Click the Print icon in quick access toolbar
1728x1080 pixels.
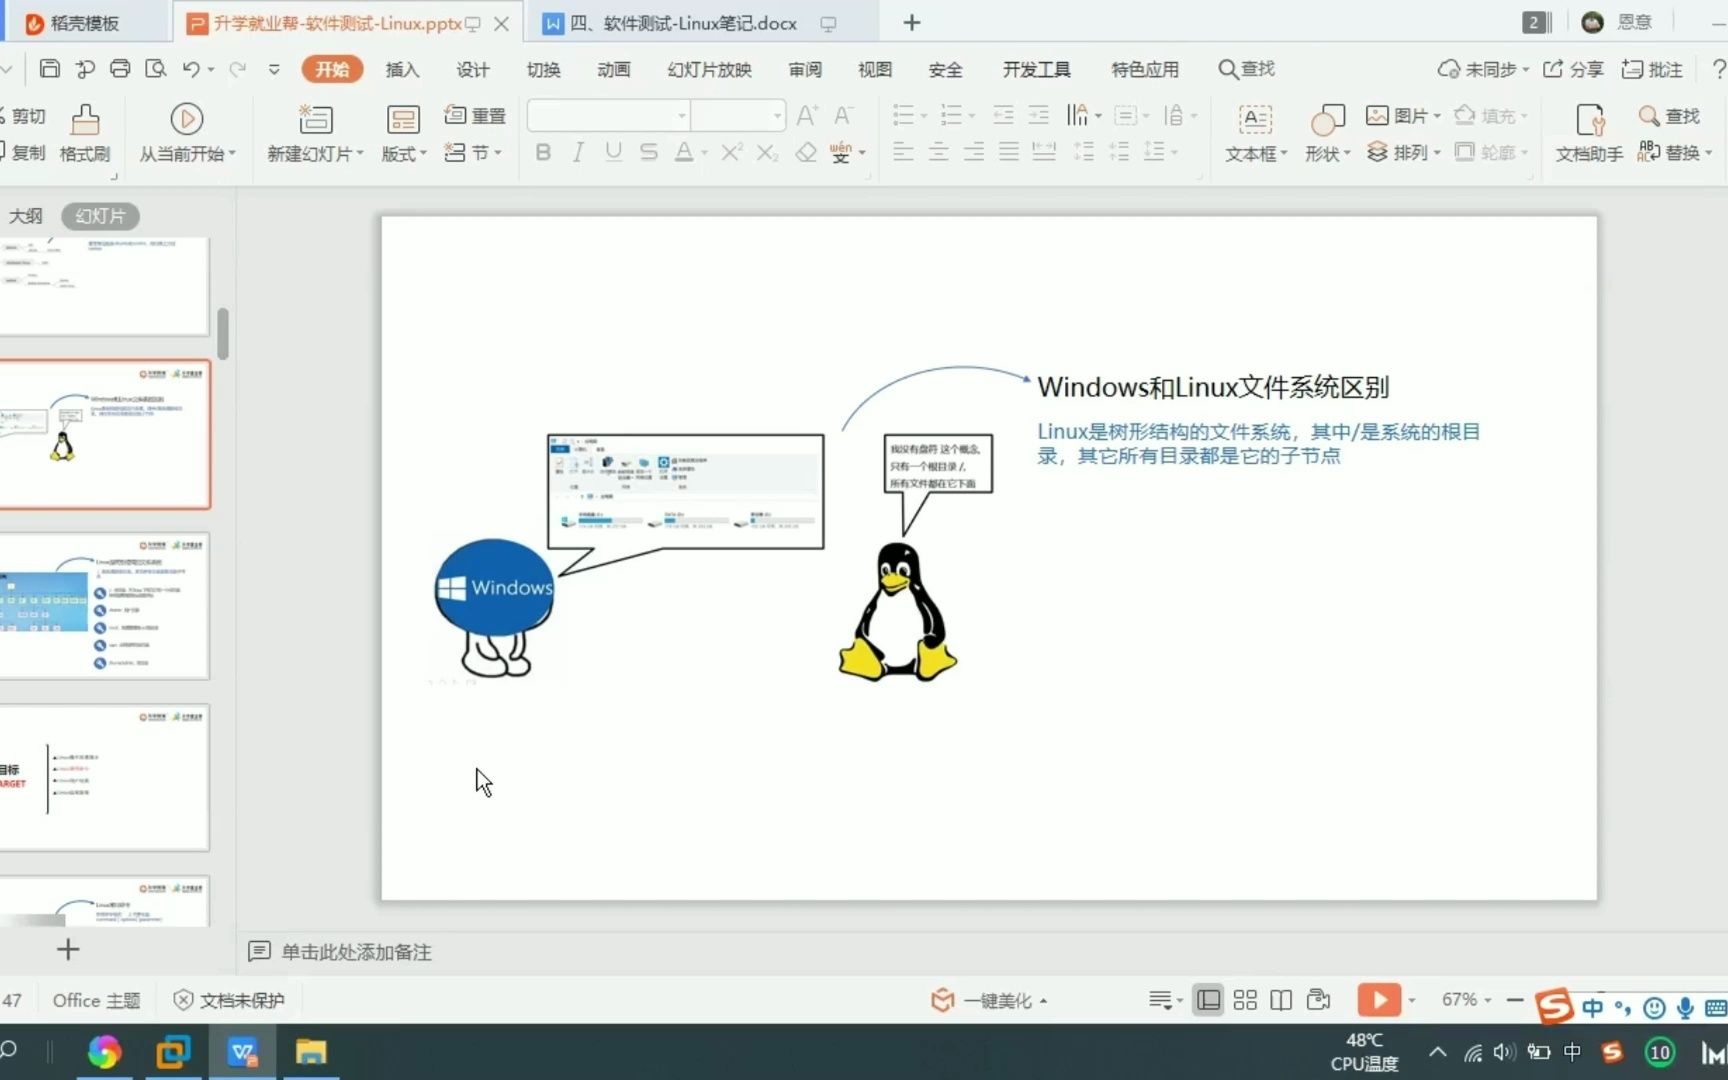(x=120, y=69)
